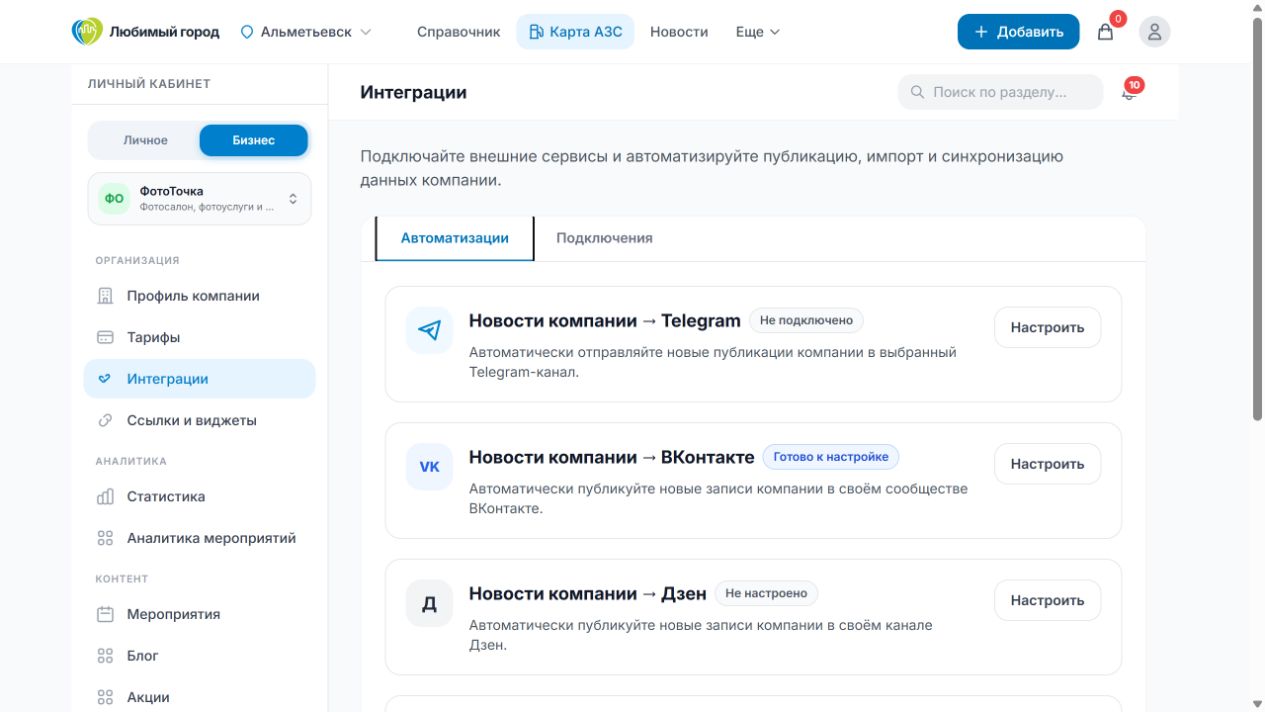Click the magnifier icon in section search
The width and height of the screenshot is (1265, 712).
[917, 92]
